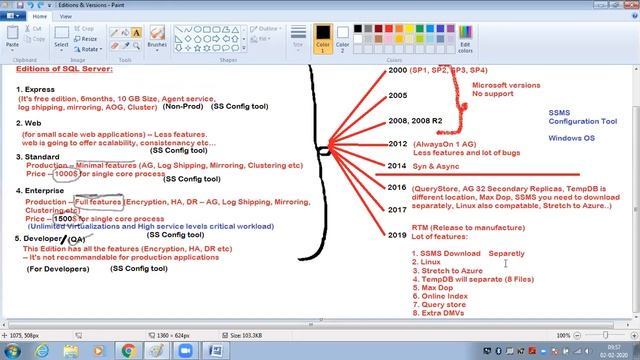
Task: Open the Zoom app from taskbar
Action: point(185,351)
